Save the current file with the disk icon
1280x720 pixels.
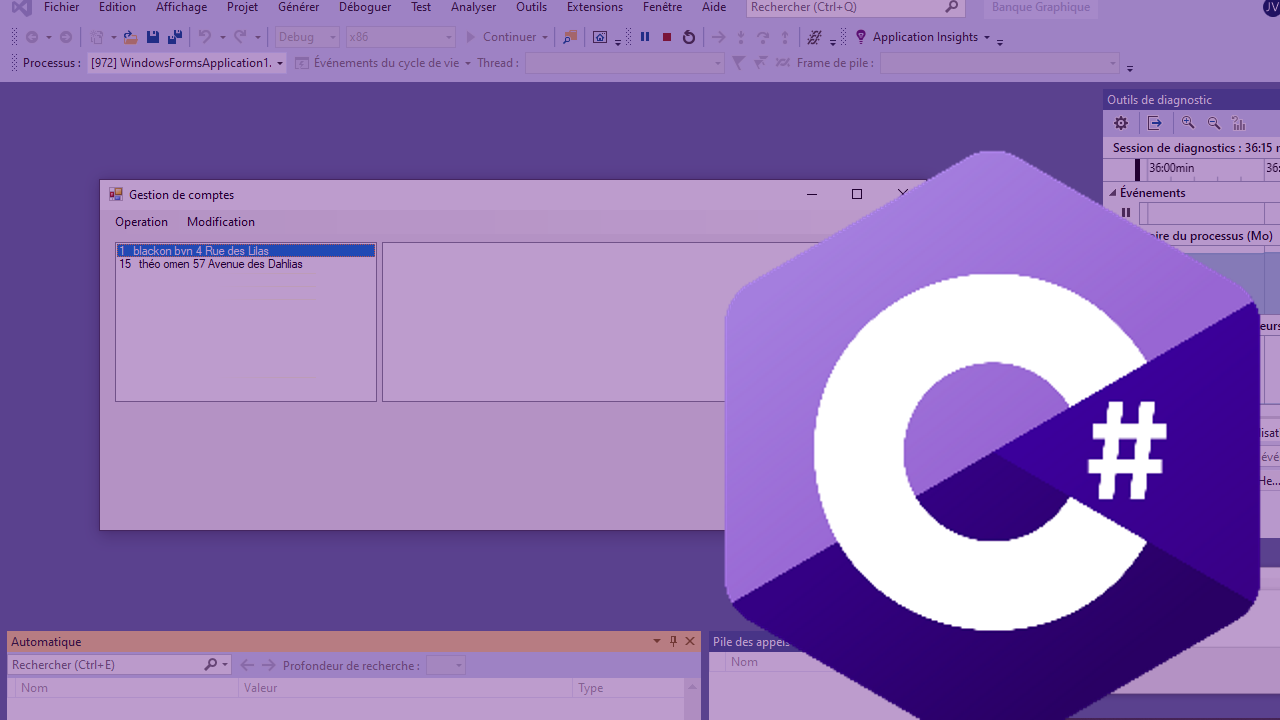153,37
